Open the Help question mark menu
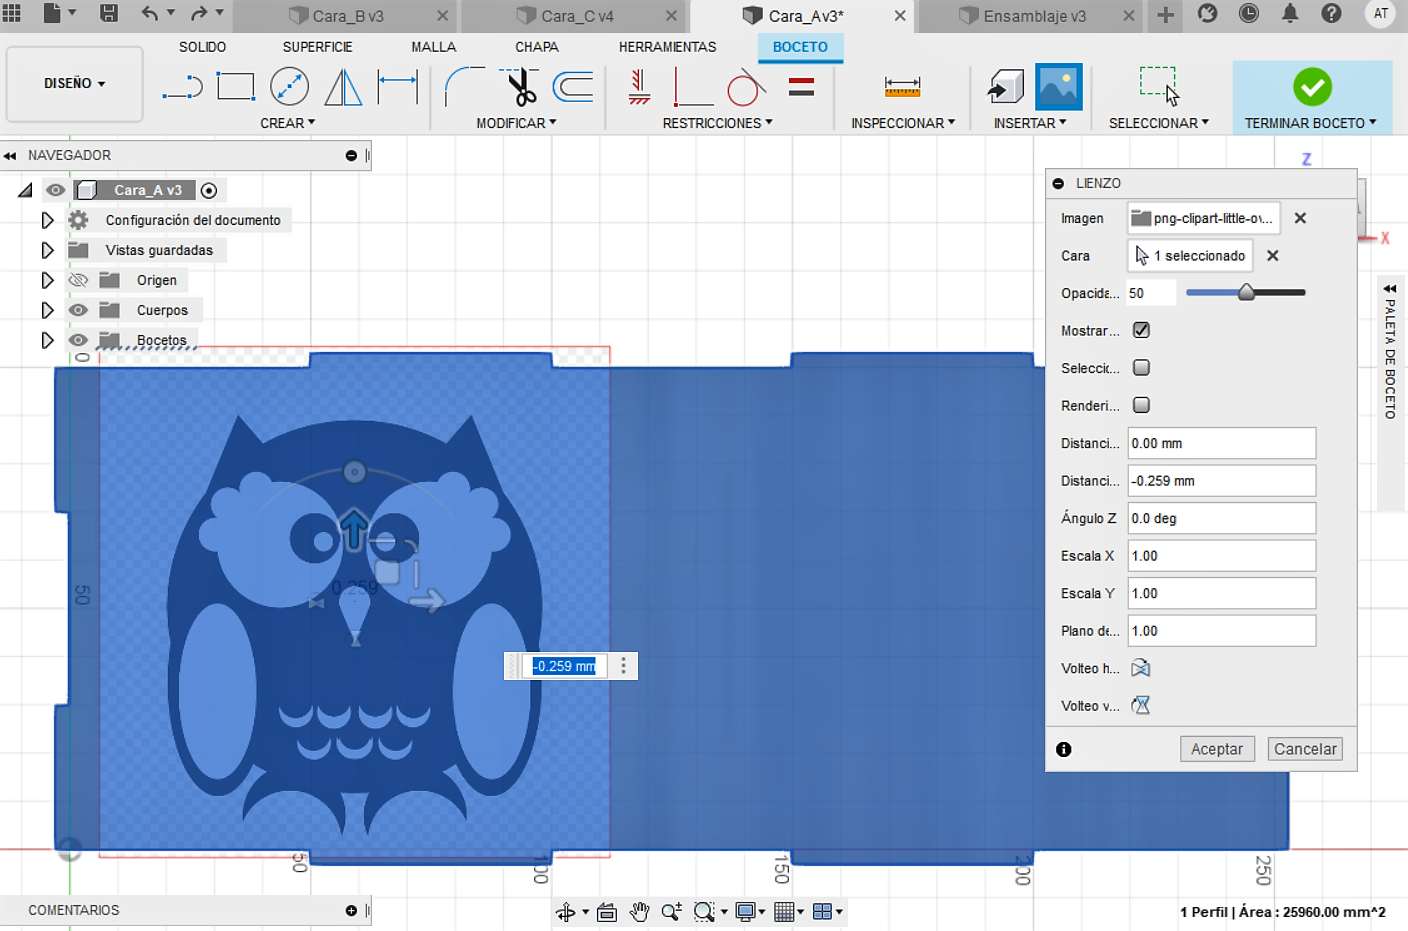Viewport: 1408px width, 931px height. tap(1331, 13)
